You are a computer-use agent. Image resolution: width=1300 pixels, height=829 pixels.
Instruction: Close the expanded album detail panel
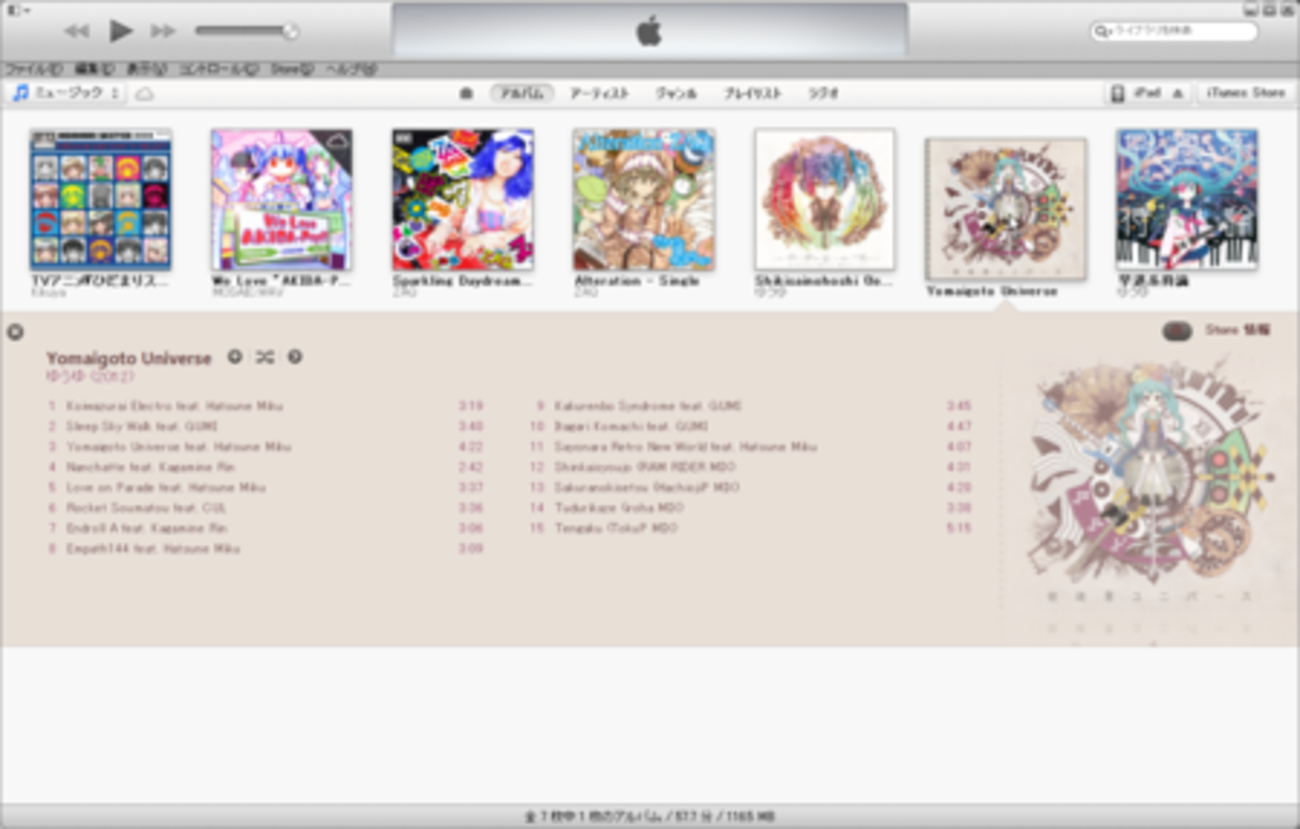(15, 332)
